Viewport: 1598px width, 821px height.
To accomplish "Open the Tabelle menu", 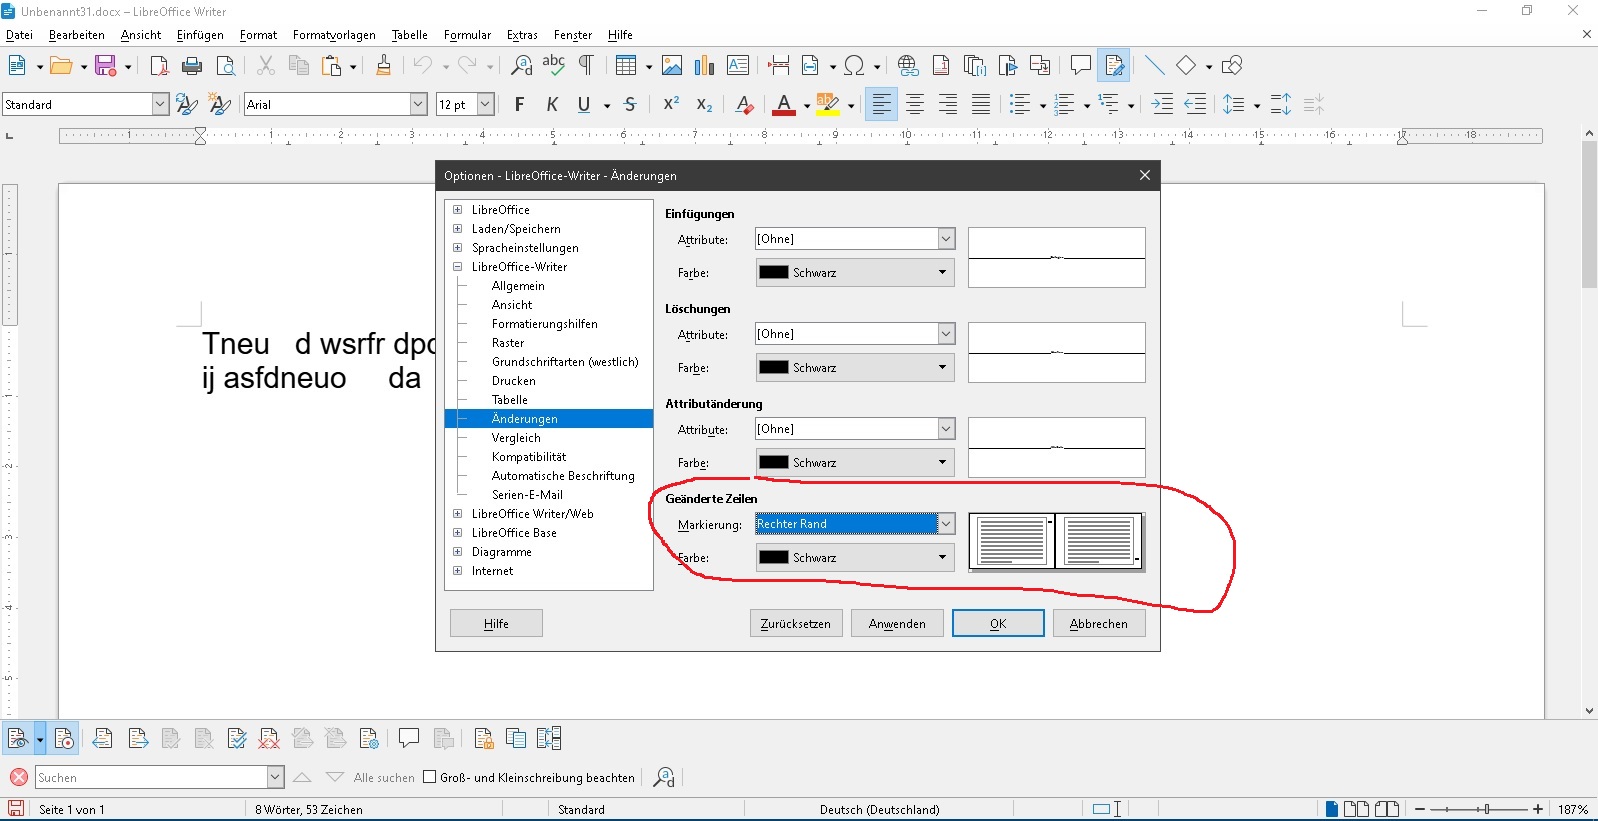I will 409,35.
